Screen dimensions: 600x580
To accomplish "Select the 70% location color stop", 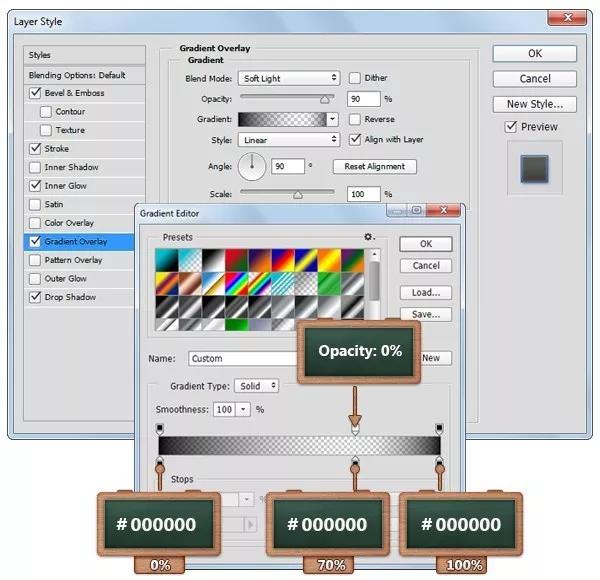I will (355, 461).
